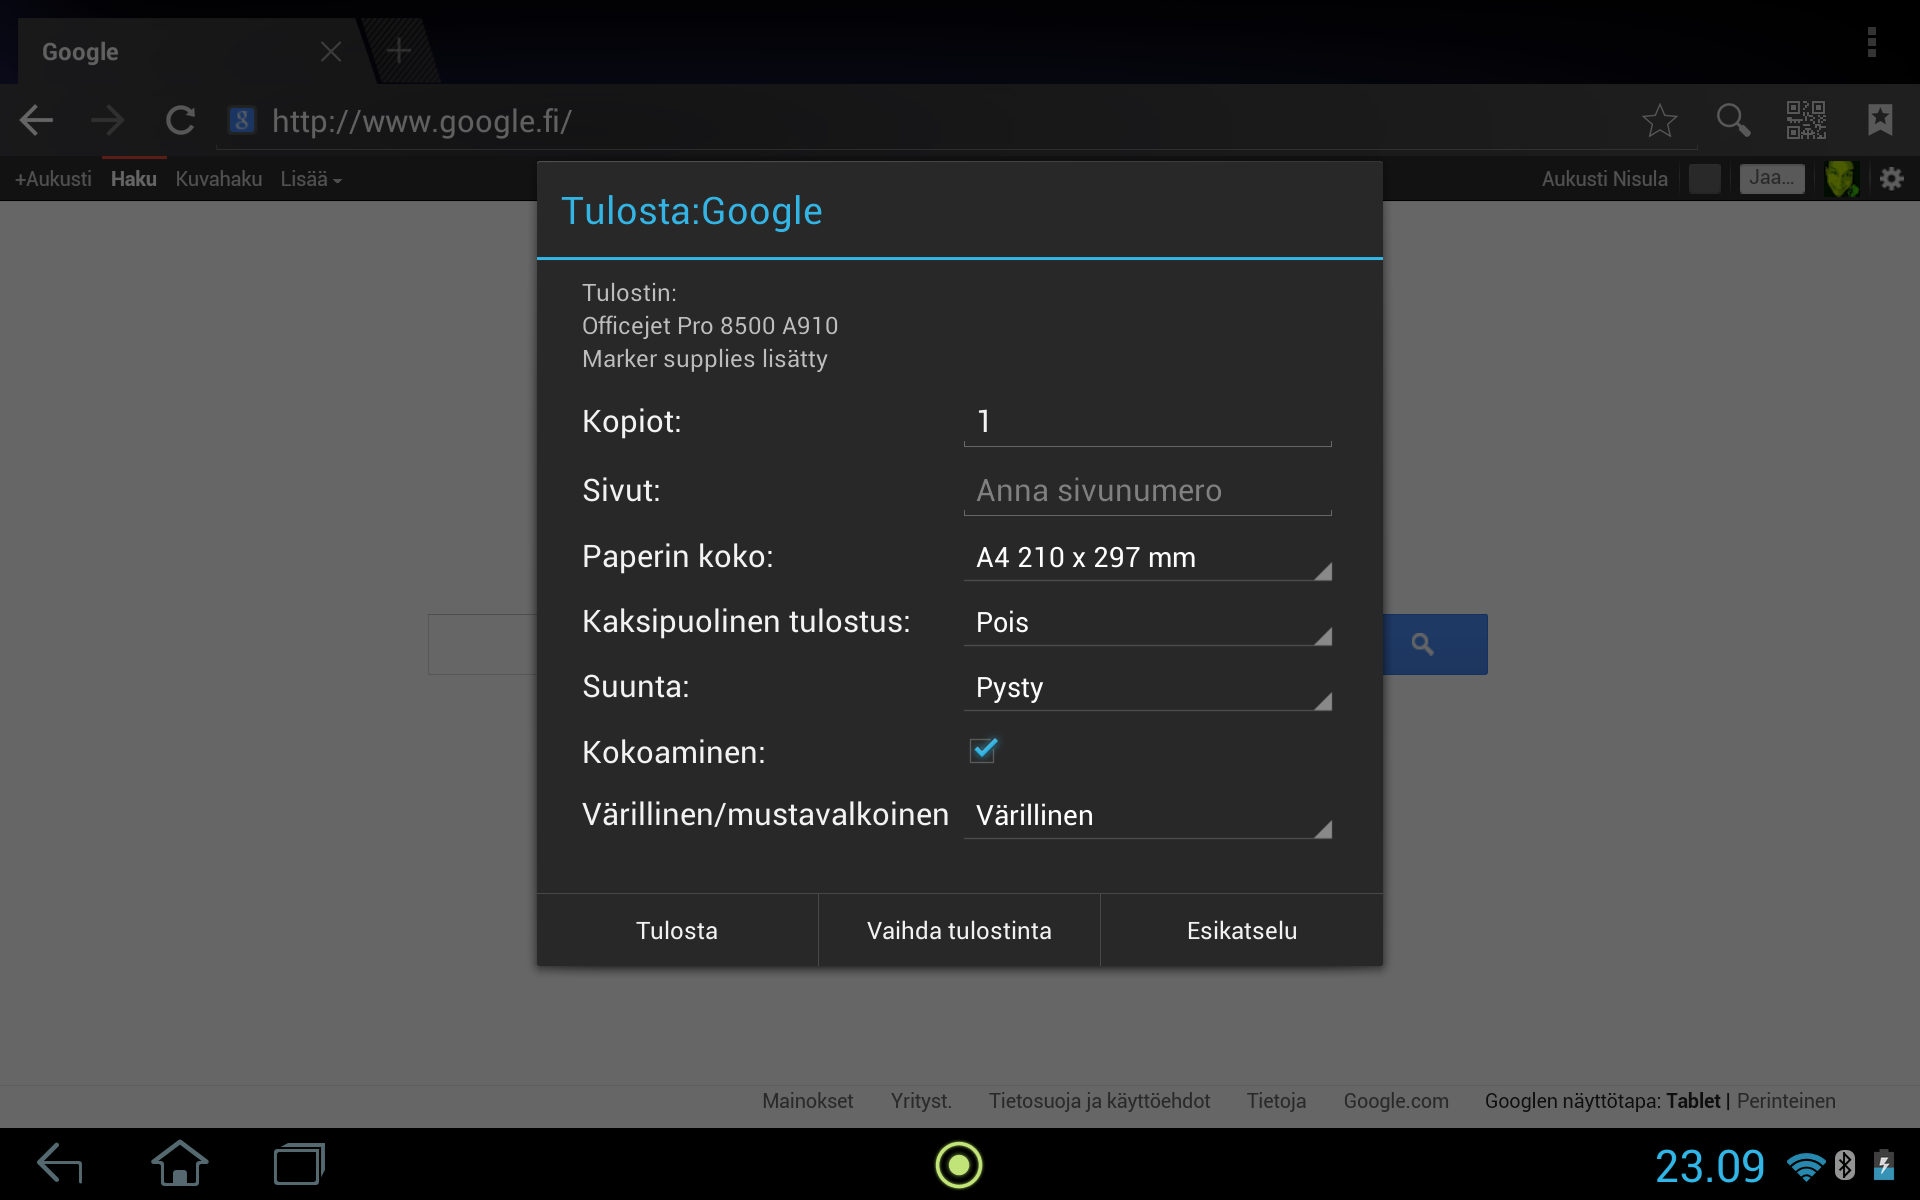This screenshot has height=1200, width=1920.
Task: Select the Kuvahaku menu item
Action: coord(219,179)
